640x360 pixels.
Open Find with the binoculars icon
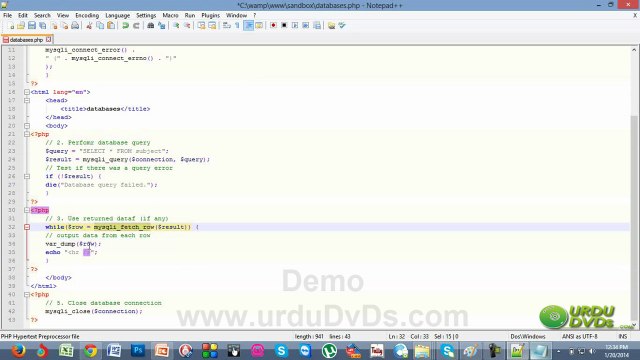[x=151, y=26]
